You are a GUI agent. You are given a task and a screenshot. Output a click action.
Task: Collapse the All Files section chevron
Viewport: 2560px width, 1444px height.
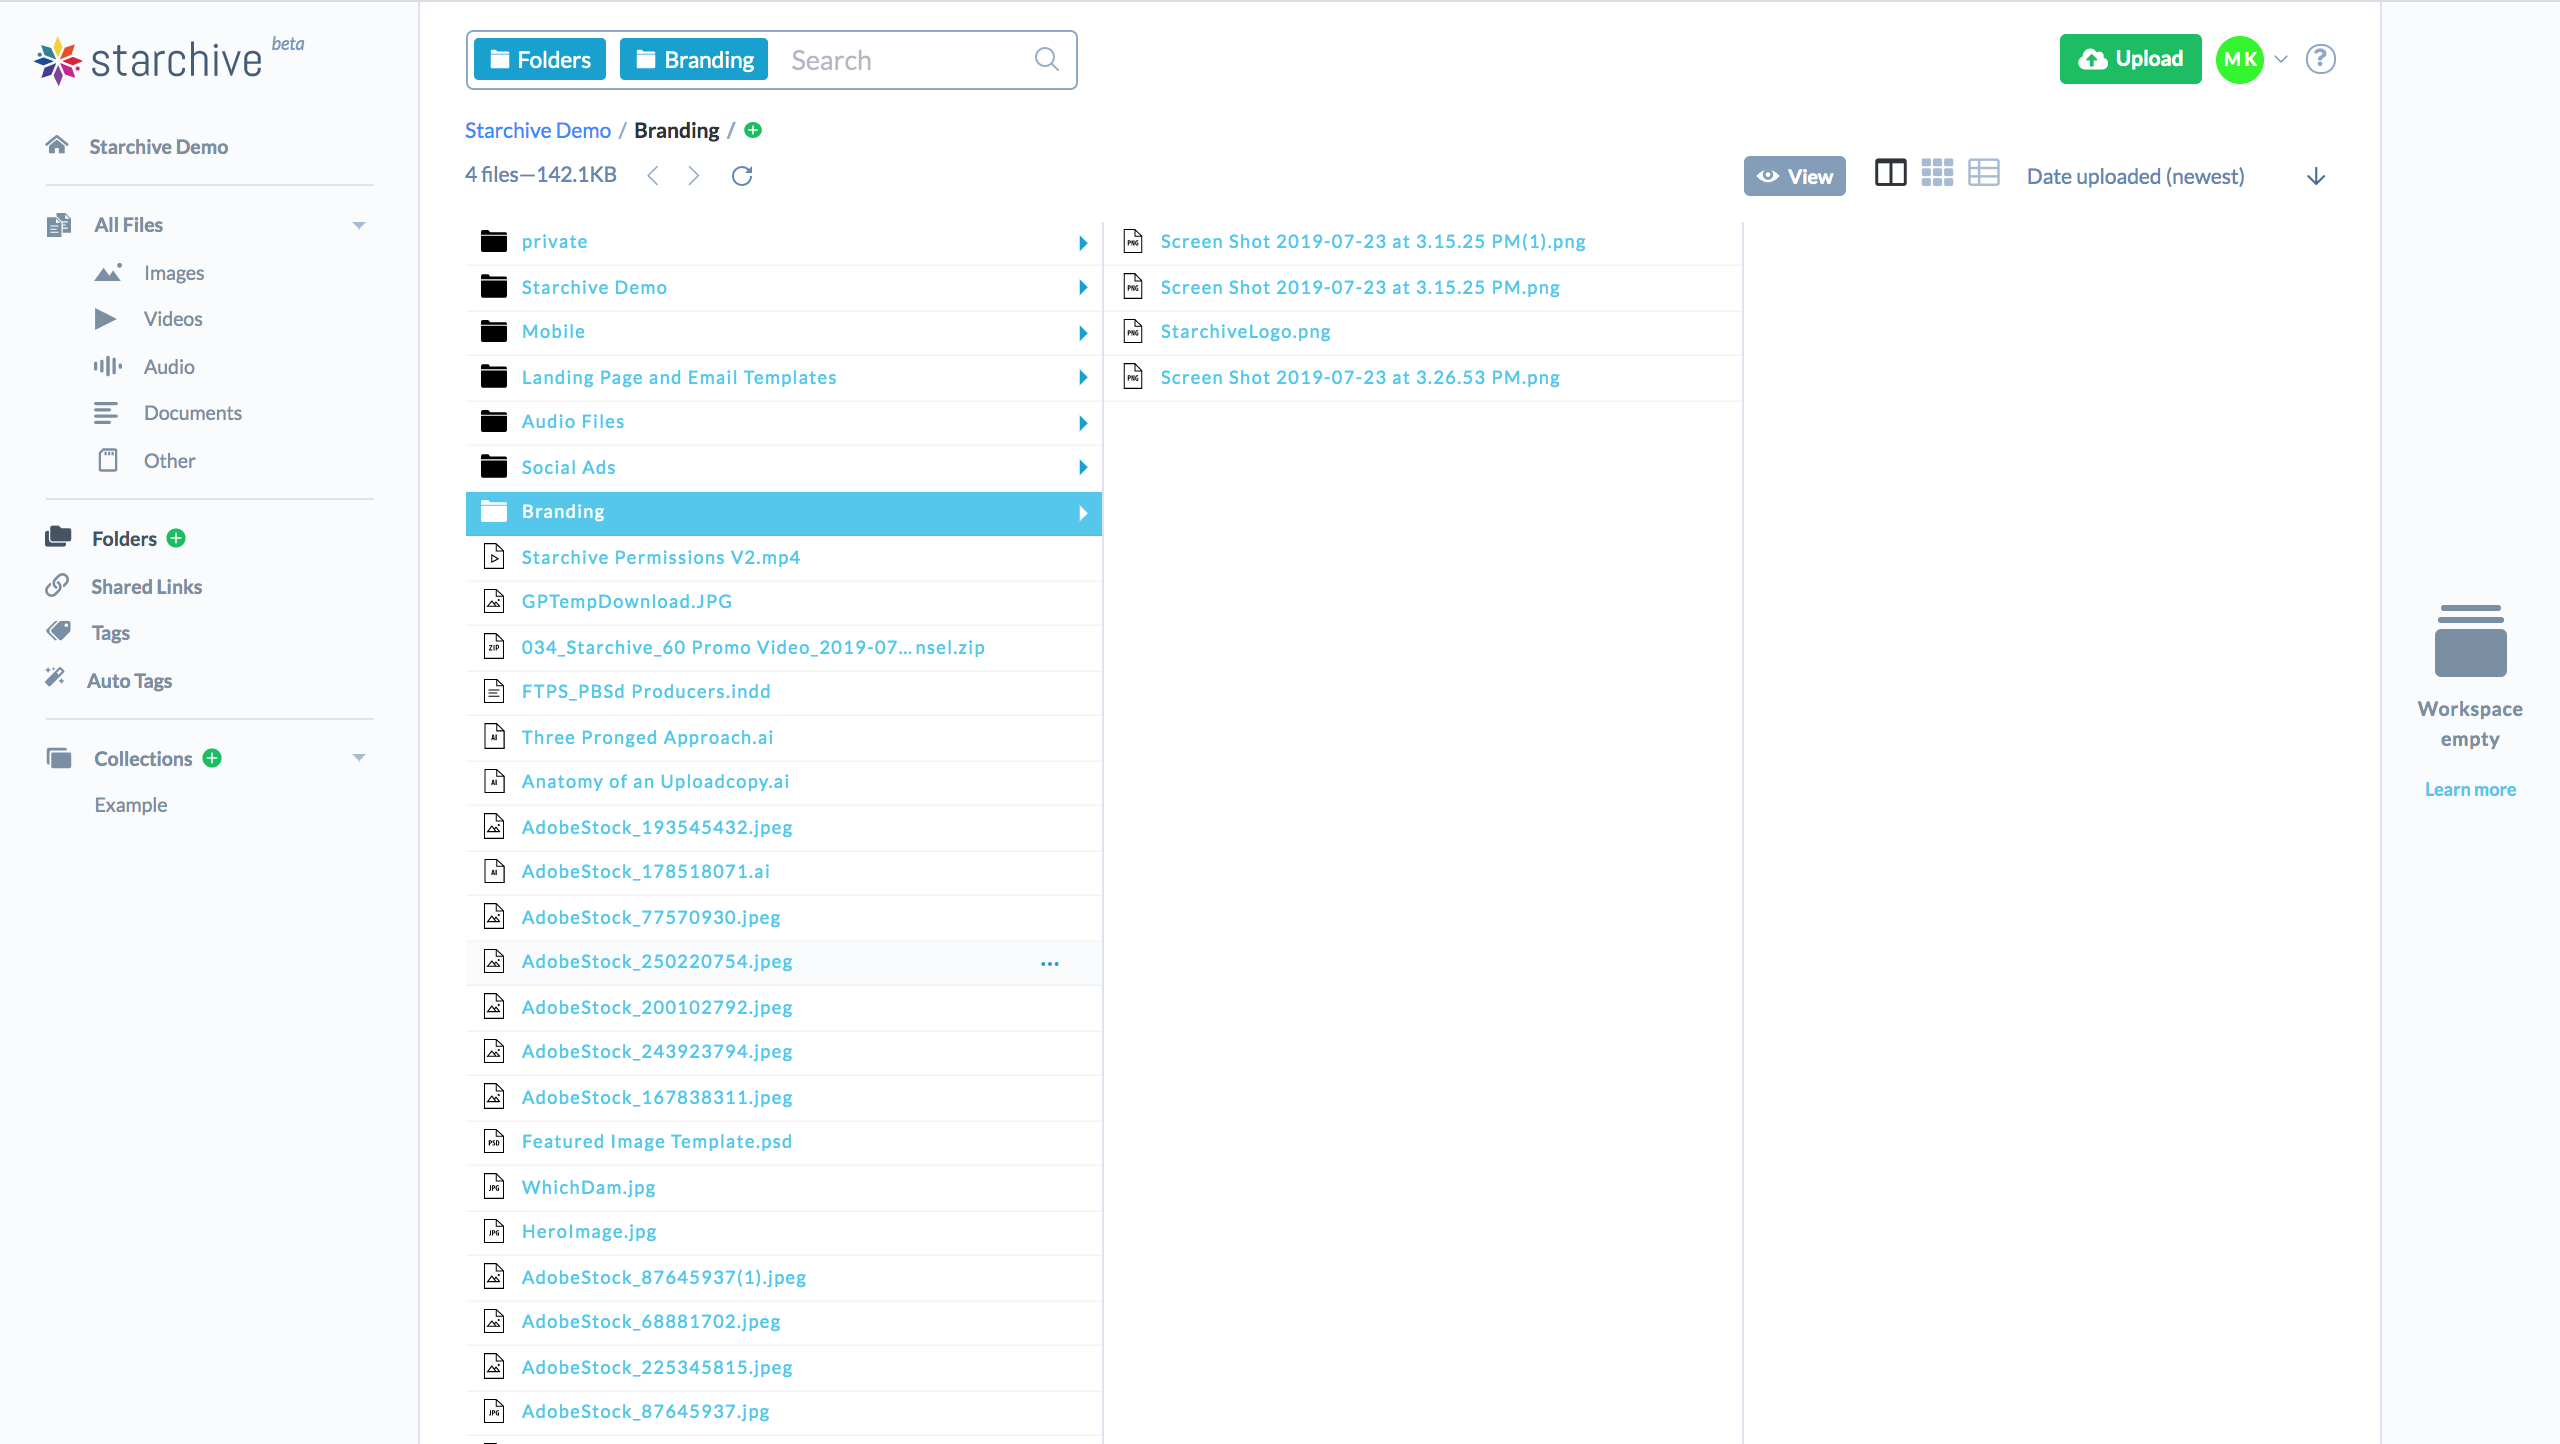click(359, 224)
